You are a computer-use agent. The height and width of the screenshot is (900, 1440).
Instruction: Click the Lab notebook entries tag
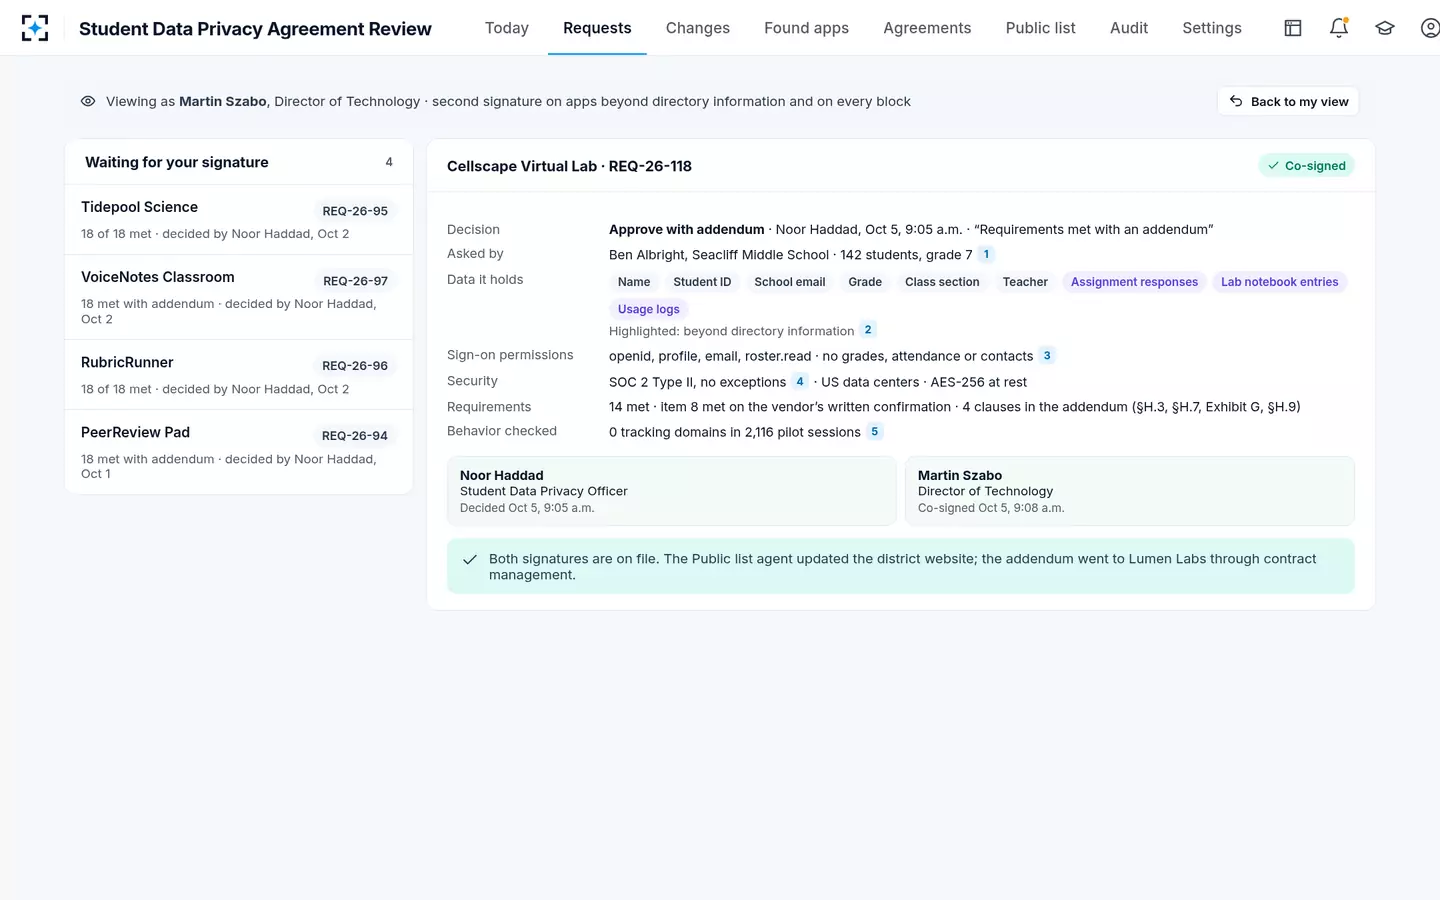pyautogui.click(x=1279, y=282)
